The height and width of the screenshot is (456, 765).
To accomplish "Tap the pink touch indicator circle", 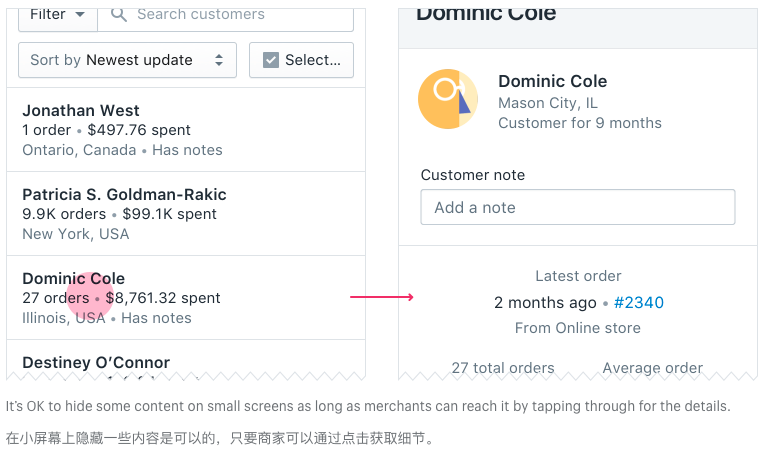I will tap(90, 297).
